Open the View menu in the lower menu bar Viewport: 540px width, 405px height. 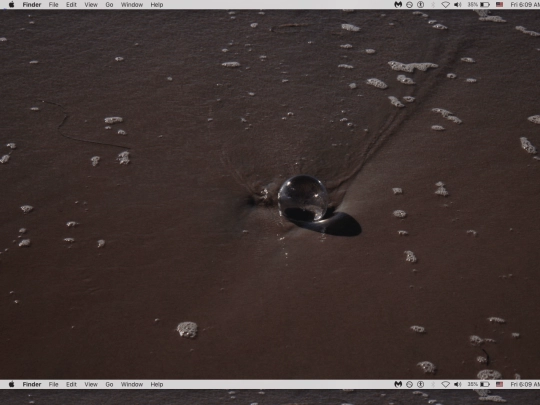click(91, 384)
